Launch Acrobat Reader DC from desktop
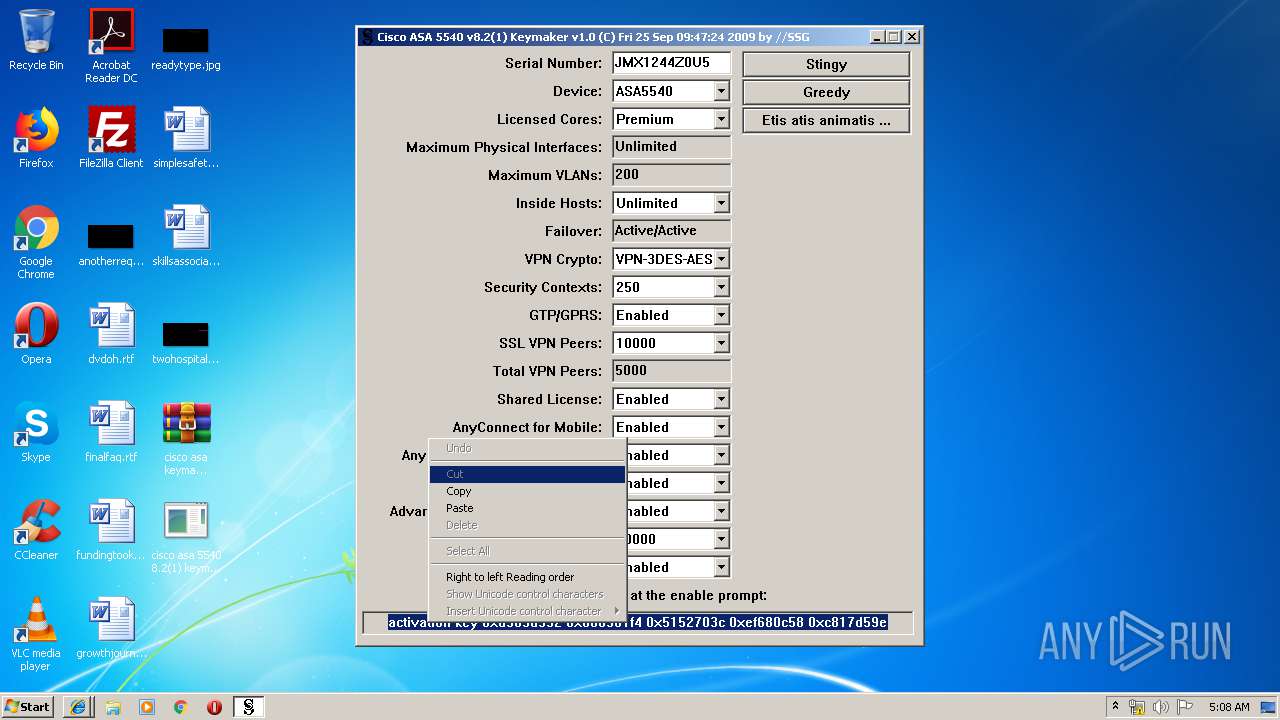 click(x=111, y=46)
